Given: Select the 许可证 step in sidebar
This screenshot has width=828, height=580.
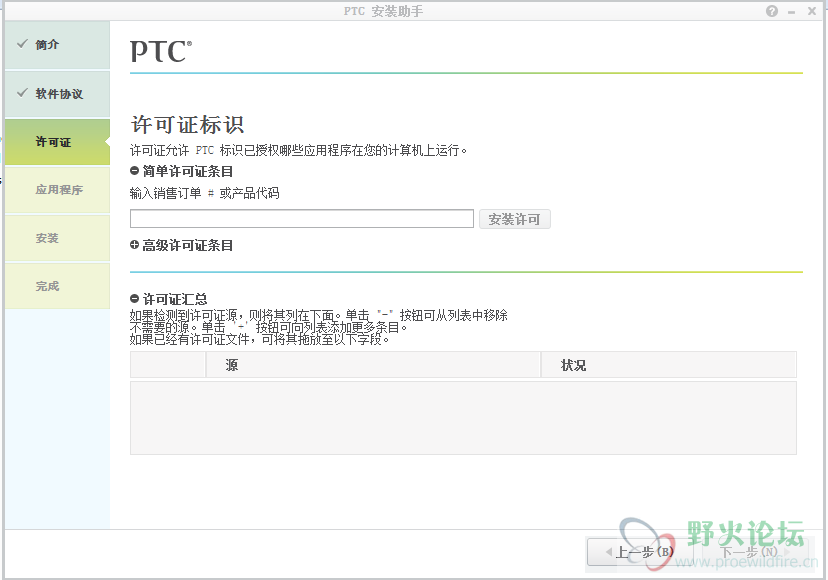Looking at the screenshot, I should click(x=58, y=142).
